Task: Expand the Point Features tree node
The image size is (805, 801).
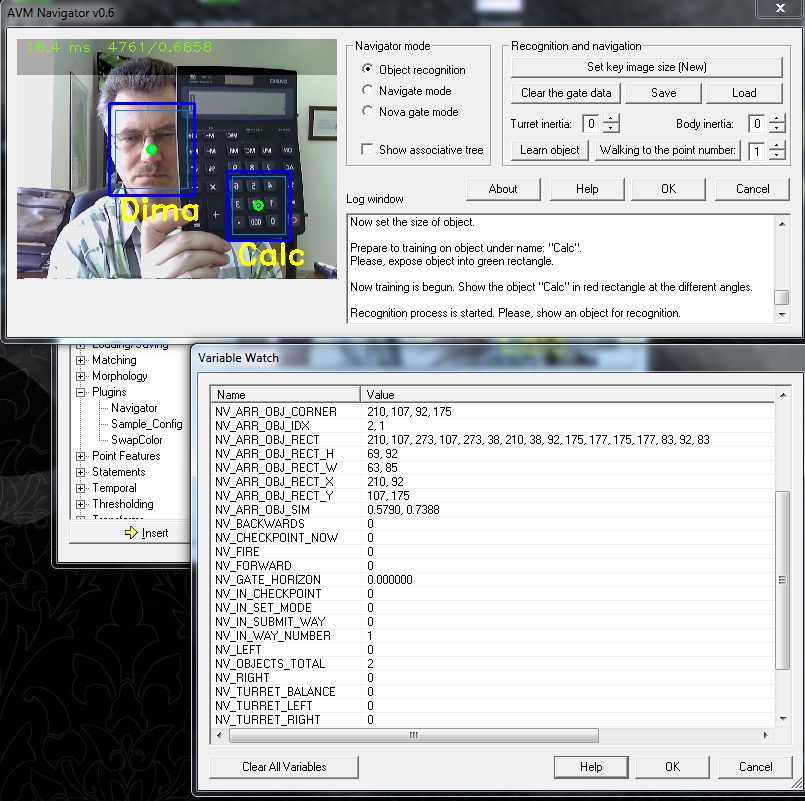Action: pos(81,456)
